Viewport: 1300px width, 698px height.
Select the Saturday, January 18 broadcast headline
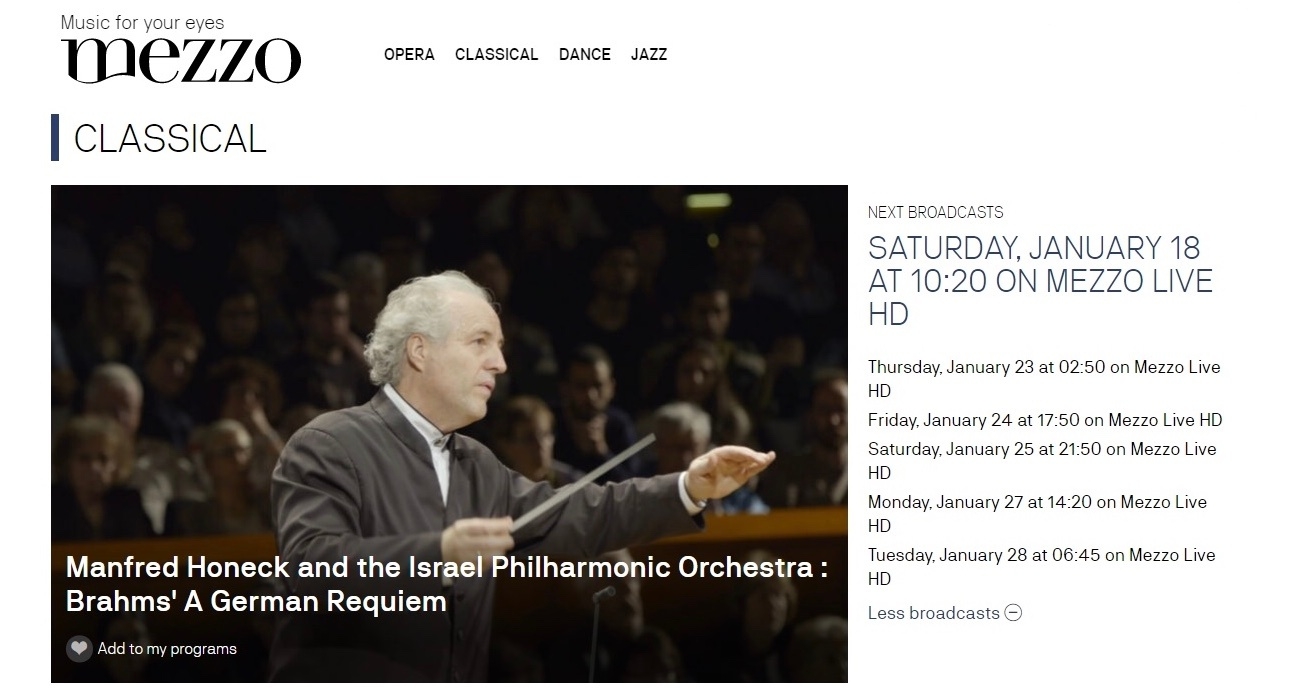[1040, 281]
